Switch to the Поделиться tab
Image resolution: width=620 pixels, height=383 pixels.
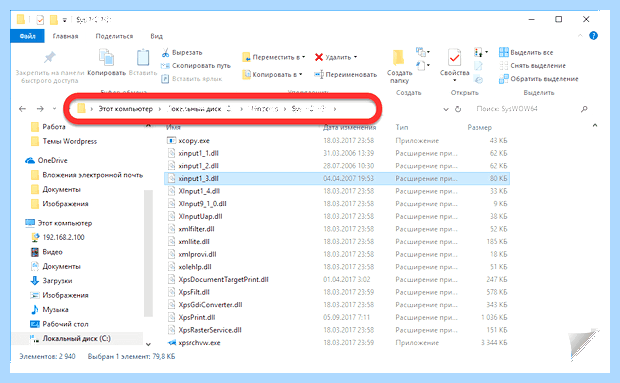click(114, 36)
